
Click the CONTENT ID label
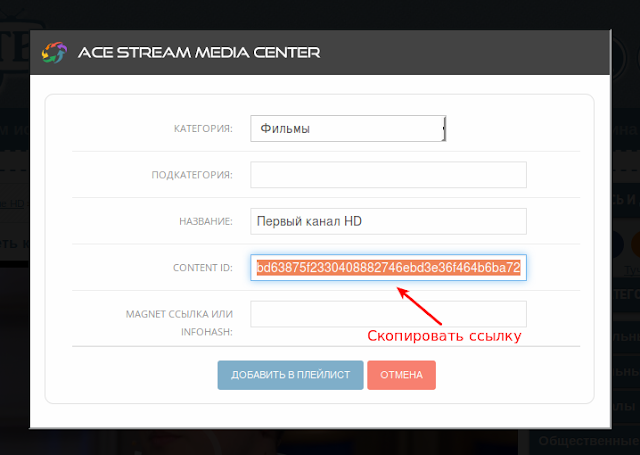[x=203, y=268]
